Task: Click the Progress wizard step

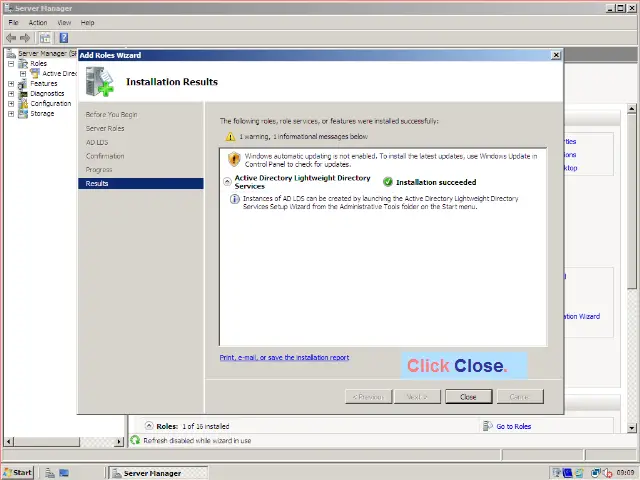Action: tap(99, 170)
